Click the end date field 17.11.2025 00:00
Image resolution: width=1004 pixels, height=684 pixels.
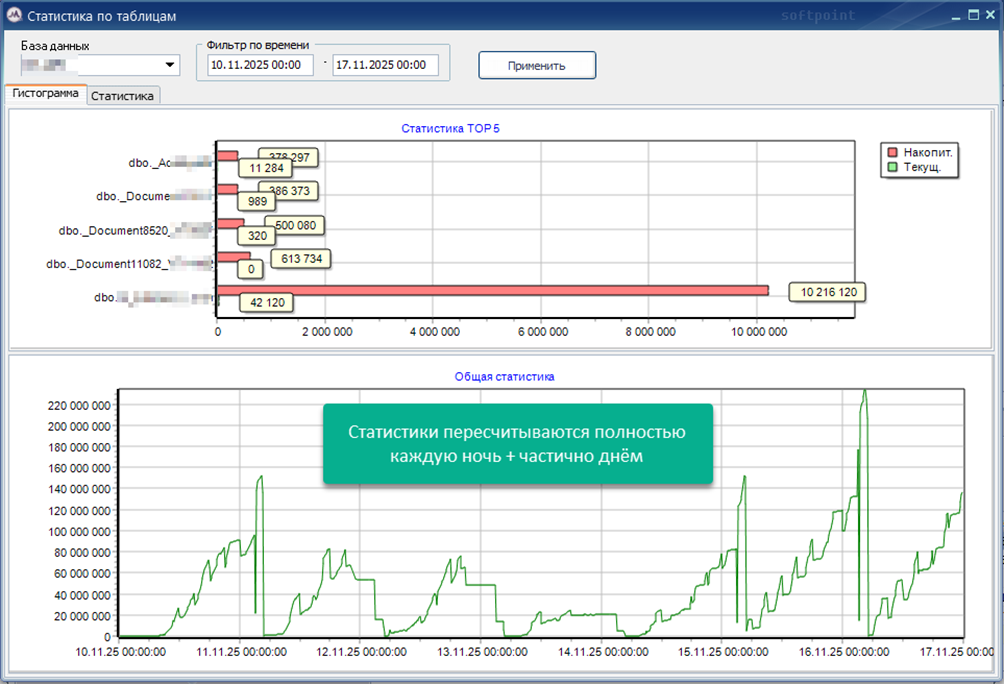click(385, 65)
